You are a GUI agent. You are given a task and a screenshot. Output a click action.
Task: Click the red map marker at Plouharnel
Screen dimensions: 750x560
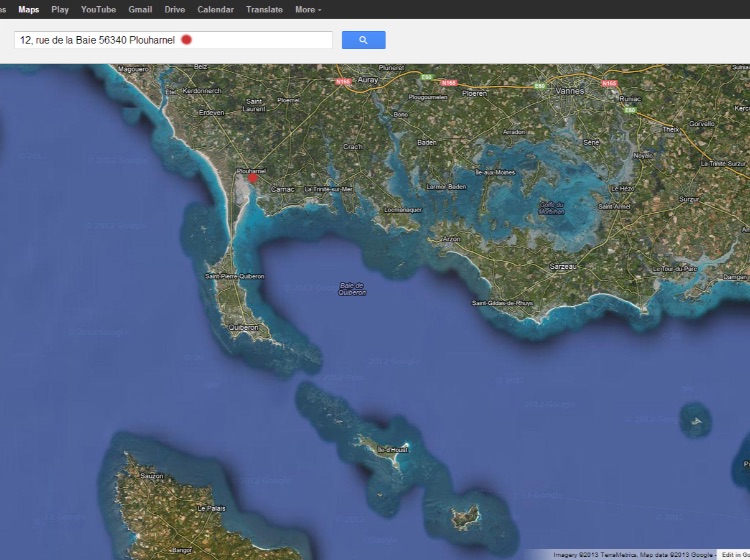[253, 178]
